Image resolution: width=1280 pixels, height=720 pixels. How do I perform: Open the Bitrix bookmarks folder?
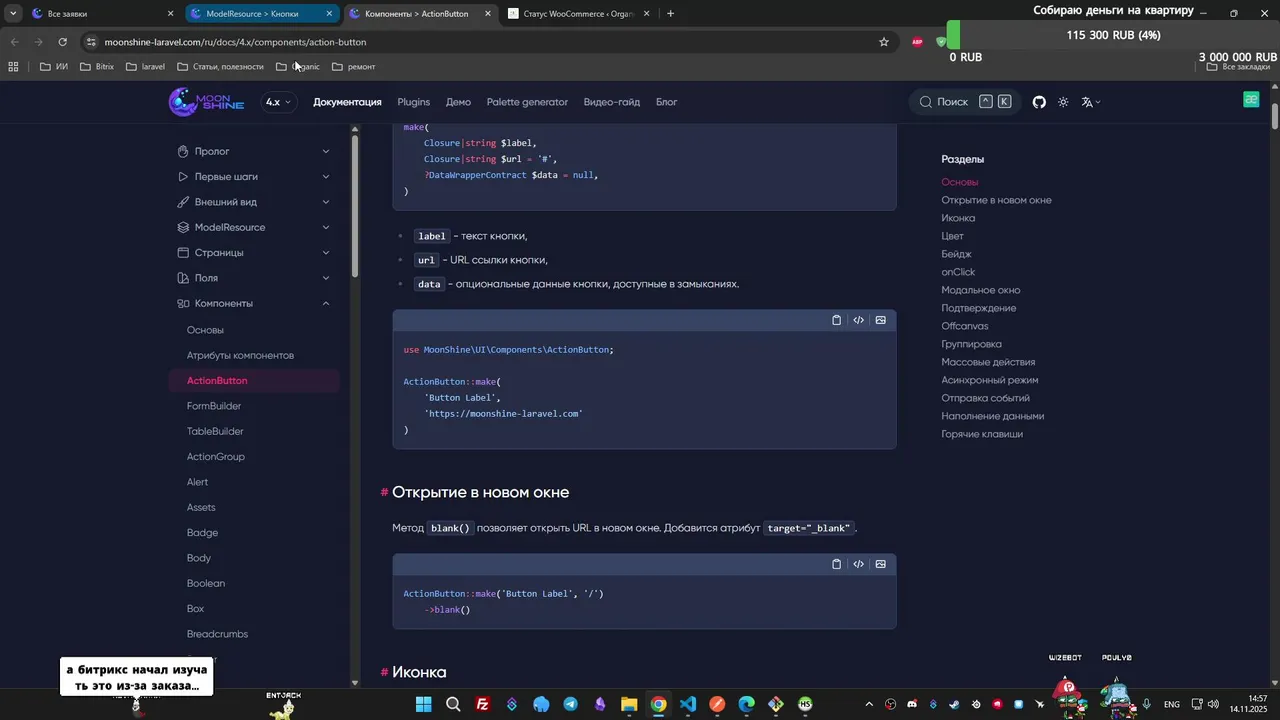96,67
